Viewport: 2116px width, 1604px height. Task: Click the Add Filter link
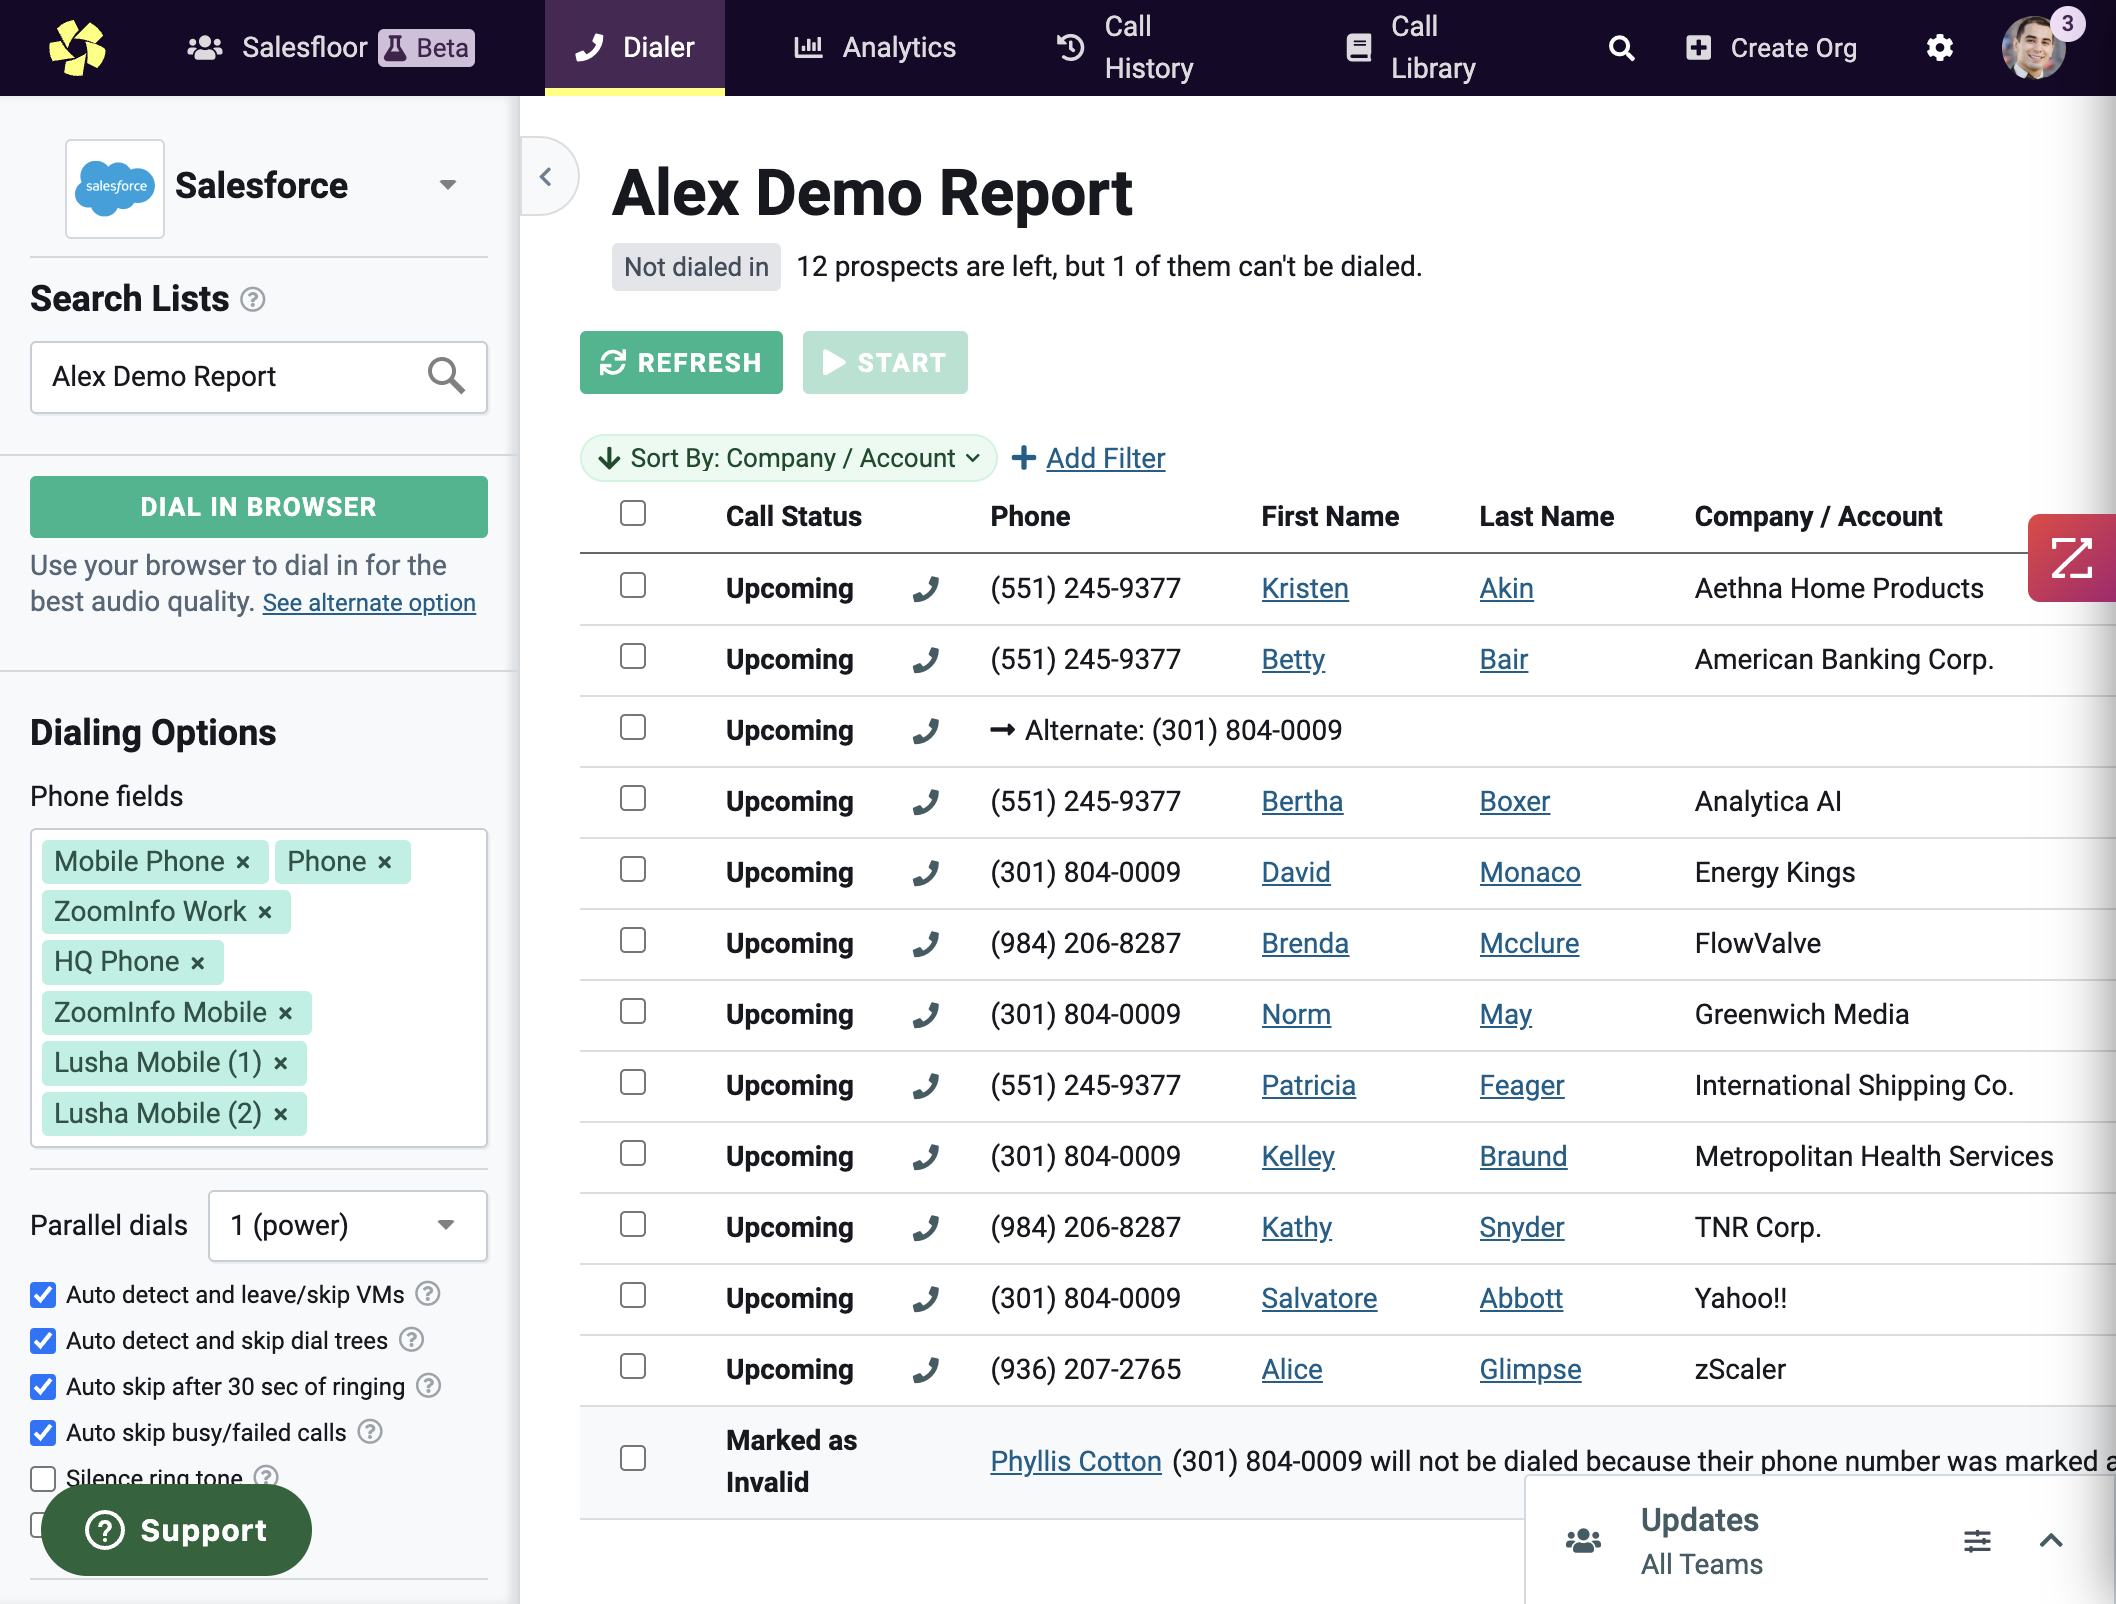1105,458
